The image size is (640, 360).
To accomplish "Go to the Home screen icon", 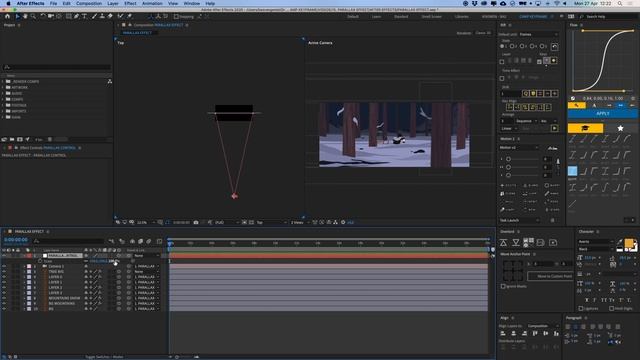I will point(7,16).
